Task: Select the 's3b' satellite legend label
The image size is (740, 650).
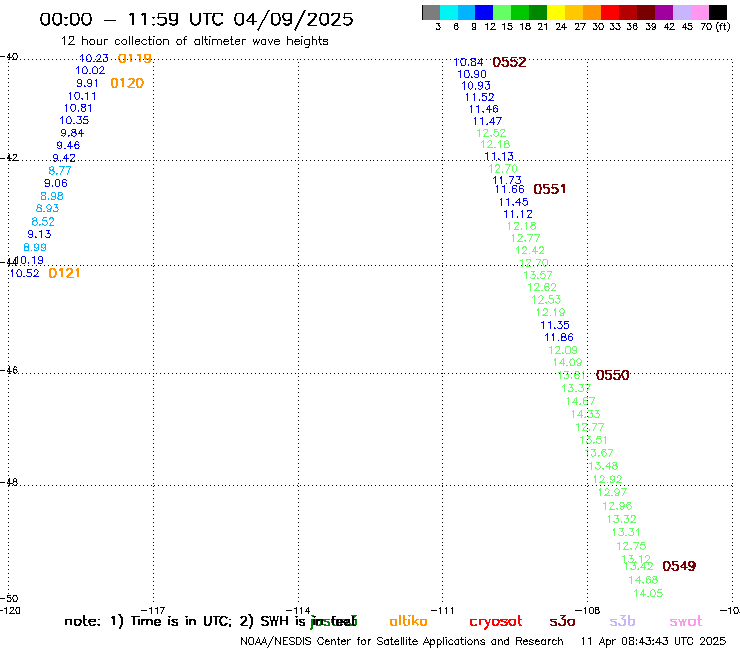Action: [x=622, y=621]
